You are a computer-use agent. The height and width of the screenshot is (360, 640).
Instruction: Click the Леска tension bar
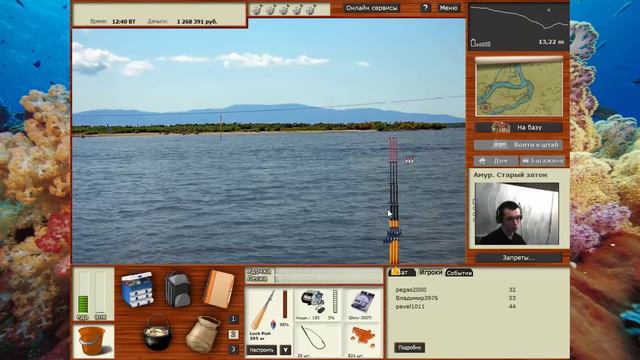coord(328,279)
